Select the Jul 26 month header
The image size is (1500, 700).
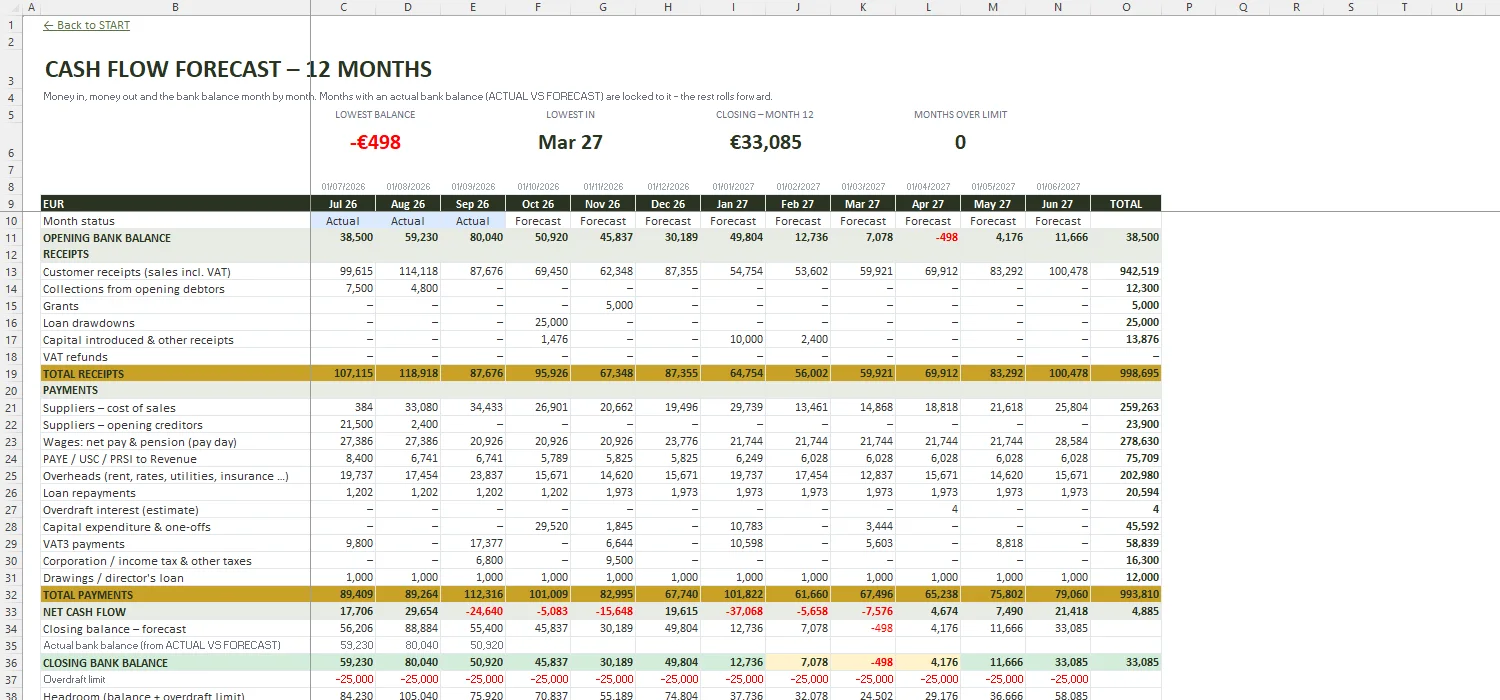[x=343, y=204]
